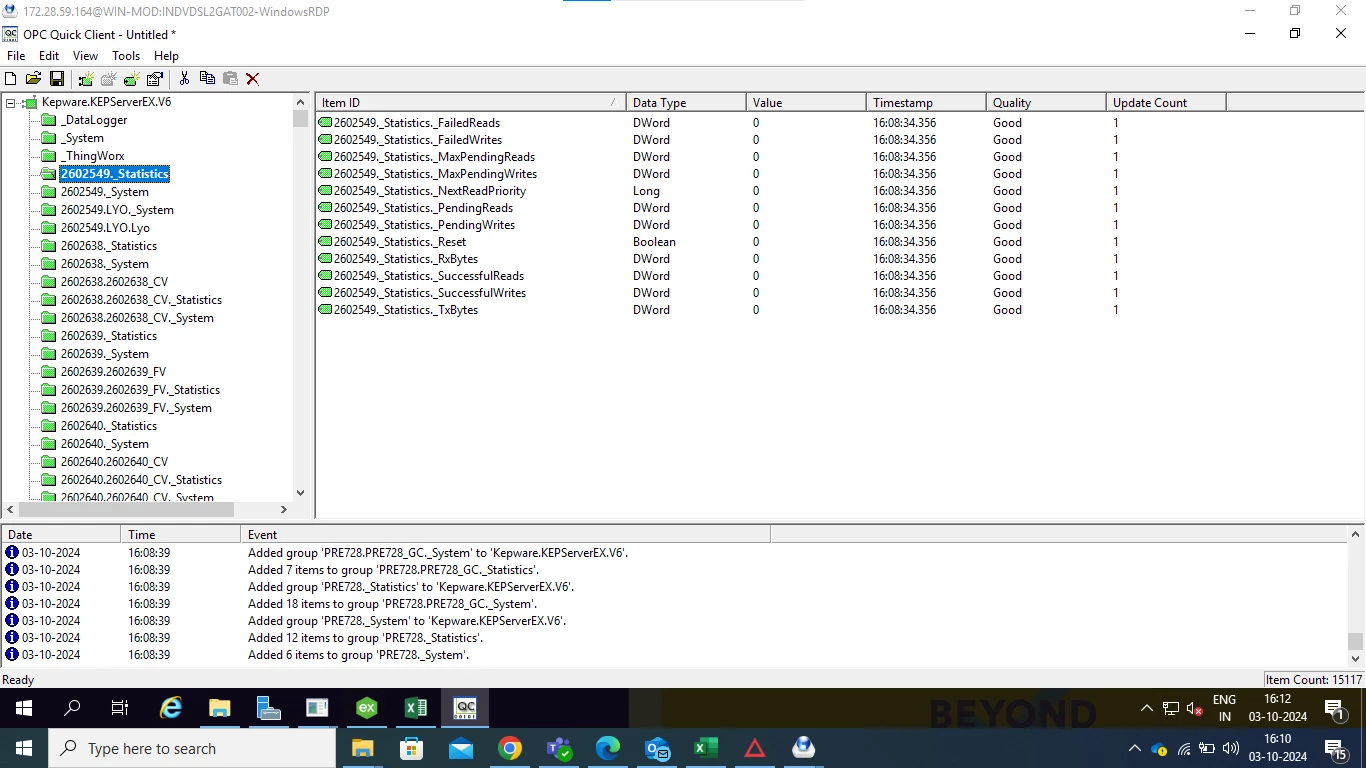
Task: Open Internet Explorer from the remote taskbar
Action: coord(171,708)
